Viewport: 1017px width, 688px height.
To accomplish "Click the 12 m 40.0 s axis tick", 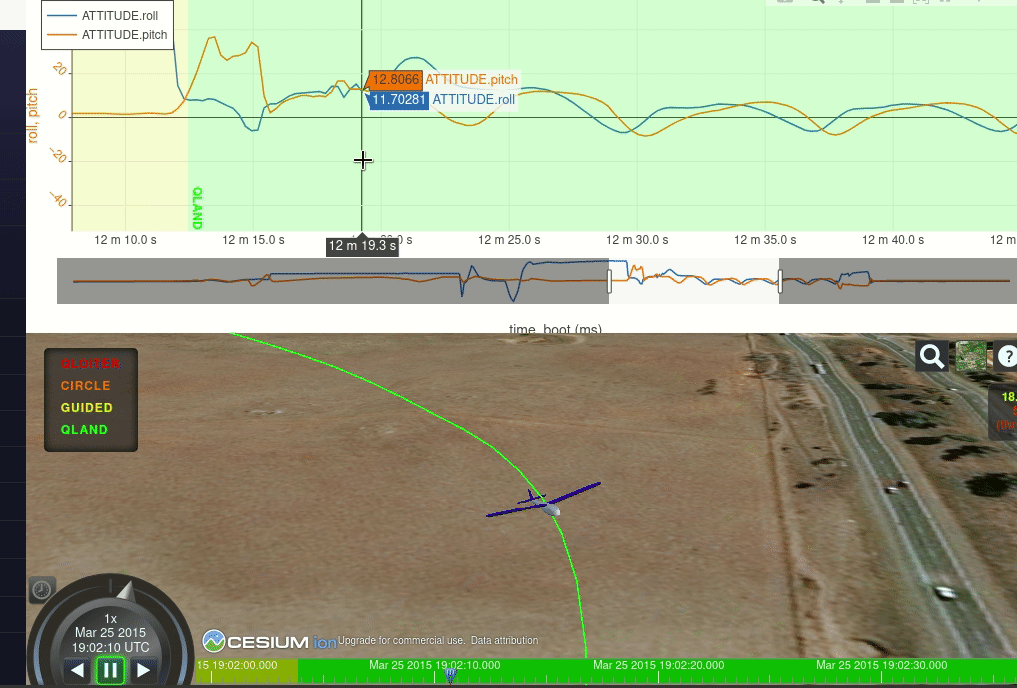I will [x=892, y=240].
